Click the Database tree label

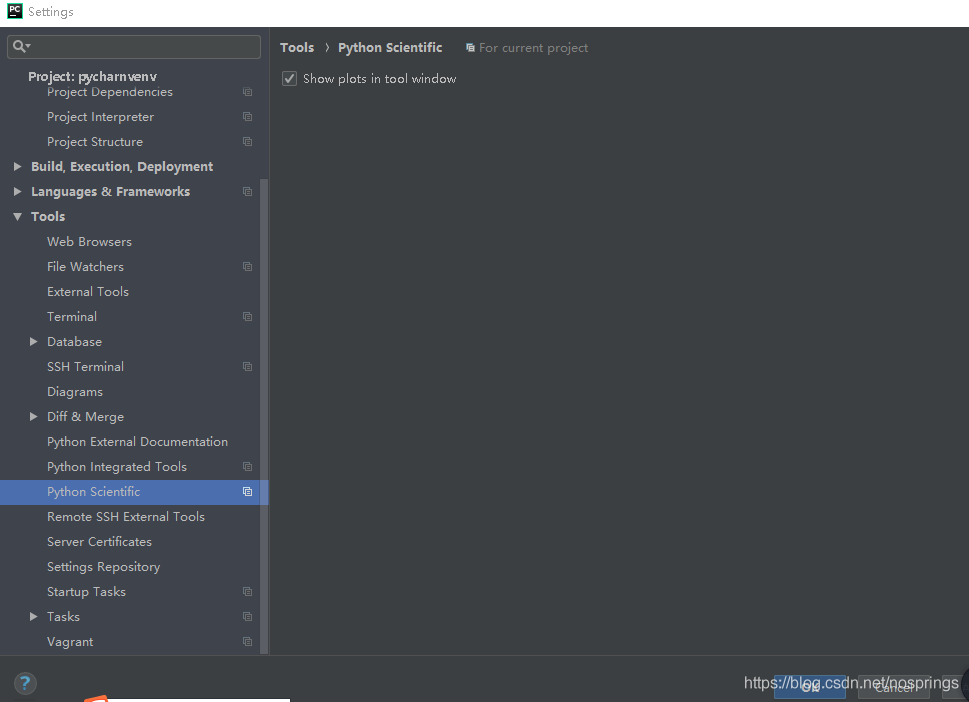tap(74, 341)
